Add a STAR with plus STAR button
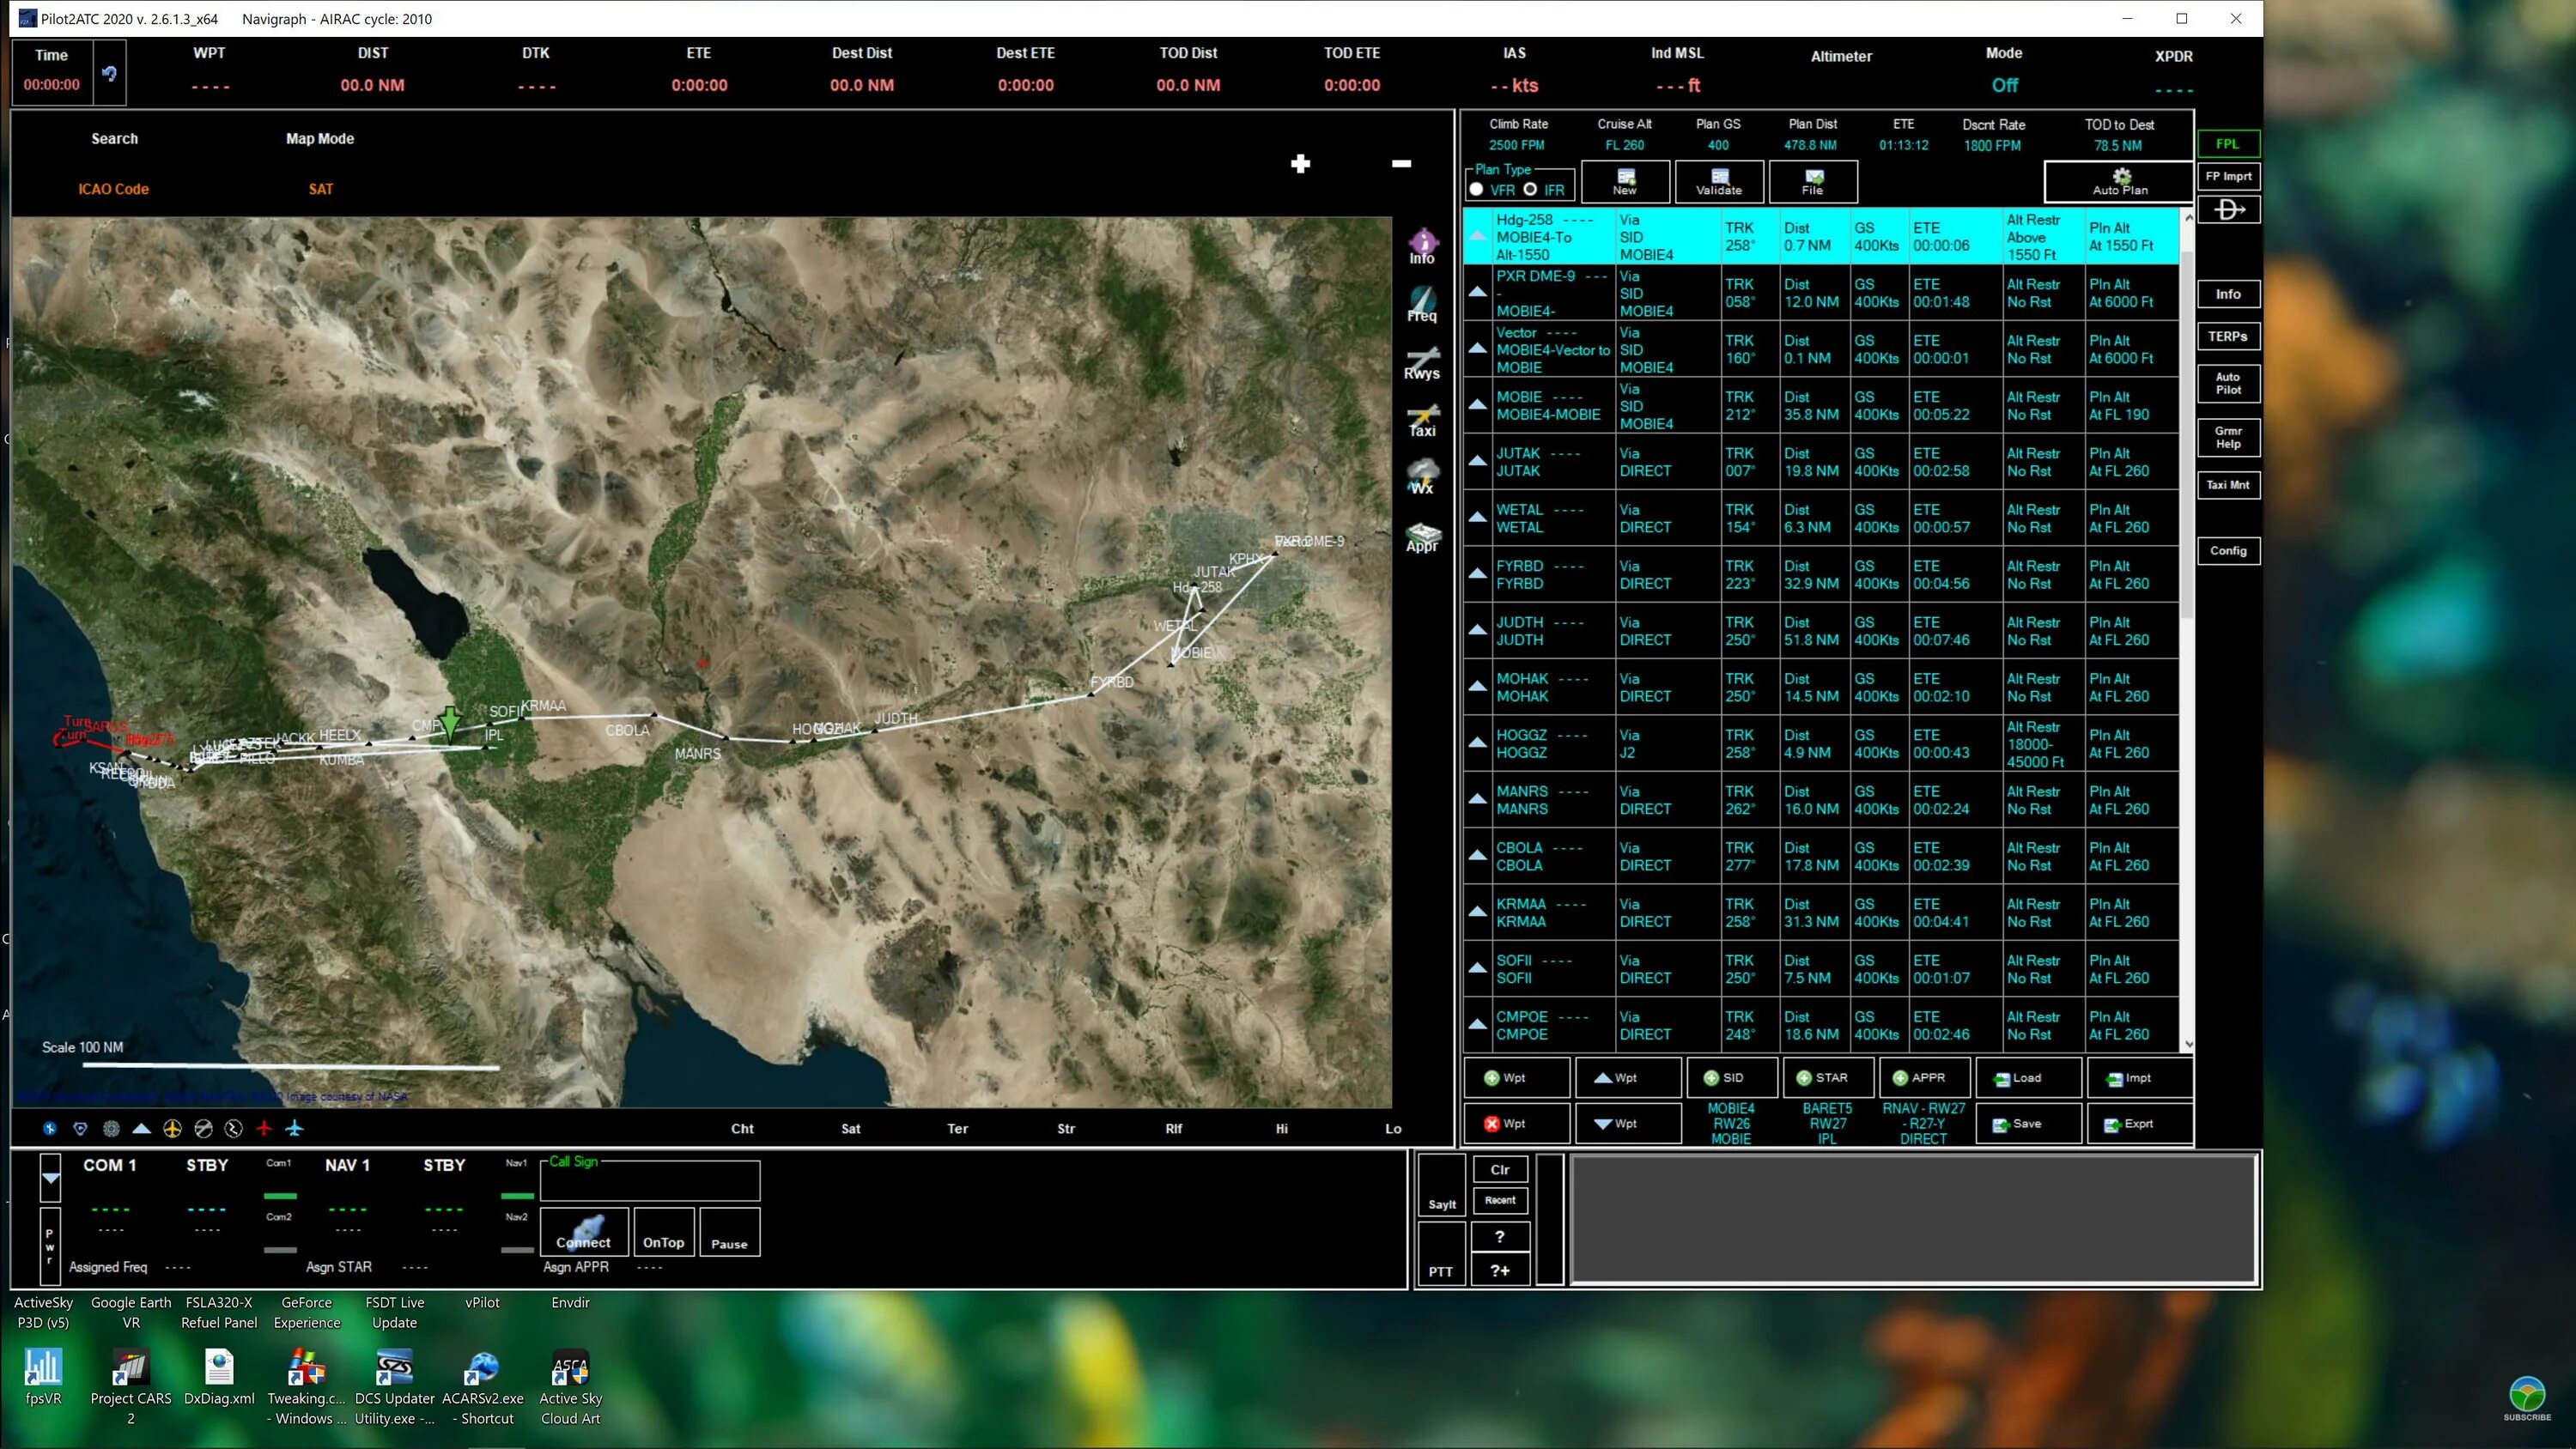 [x=1828, y=1078]
